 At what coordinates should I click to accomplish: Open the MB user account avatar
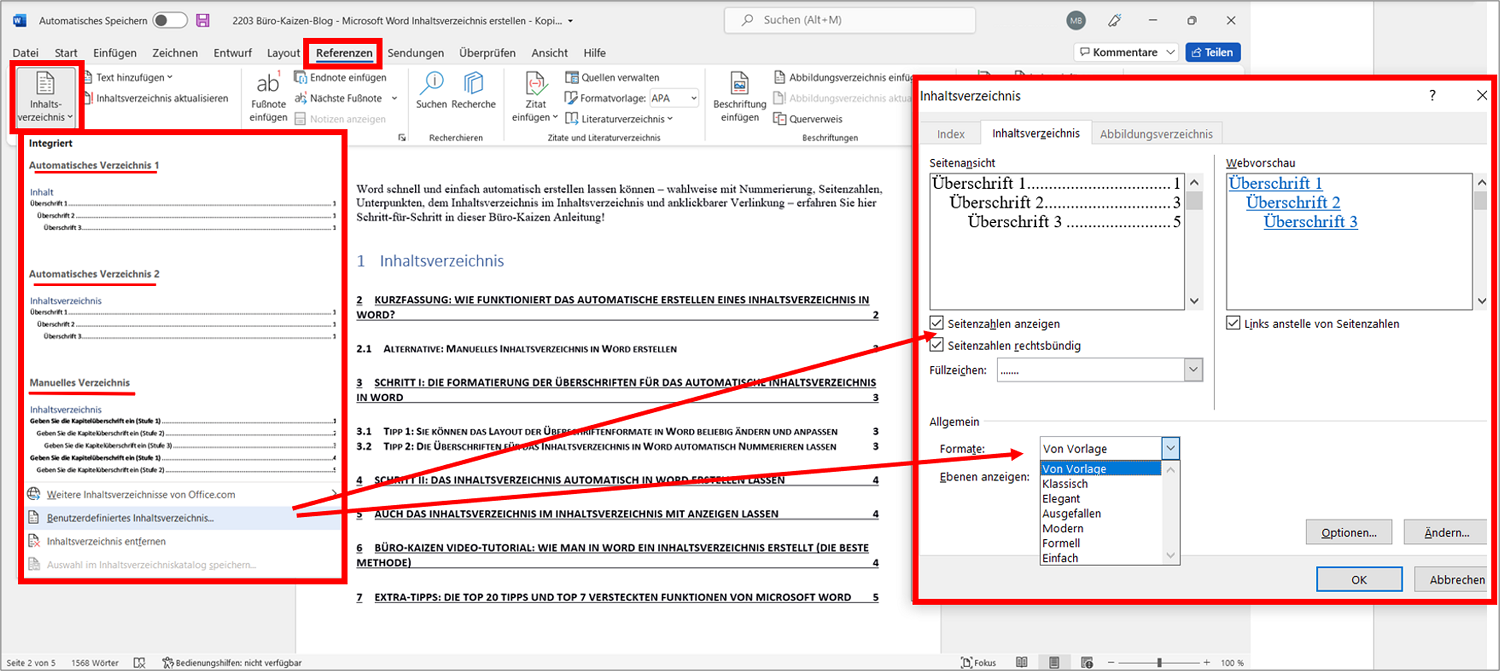(1076, 21)
